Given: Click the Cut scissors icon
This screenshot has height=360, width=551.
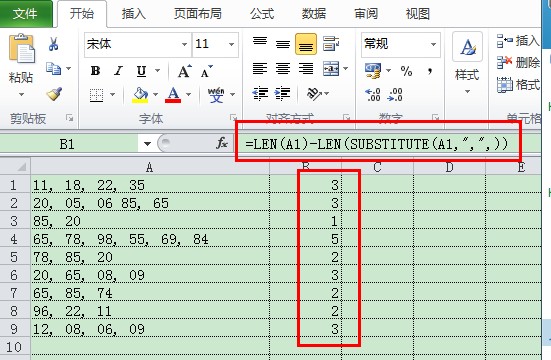Looking at the screenshot, I should coord(53,44).
